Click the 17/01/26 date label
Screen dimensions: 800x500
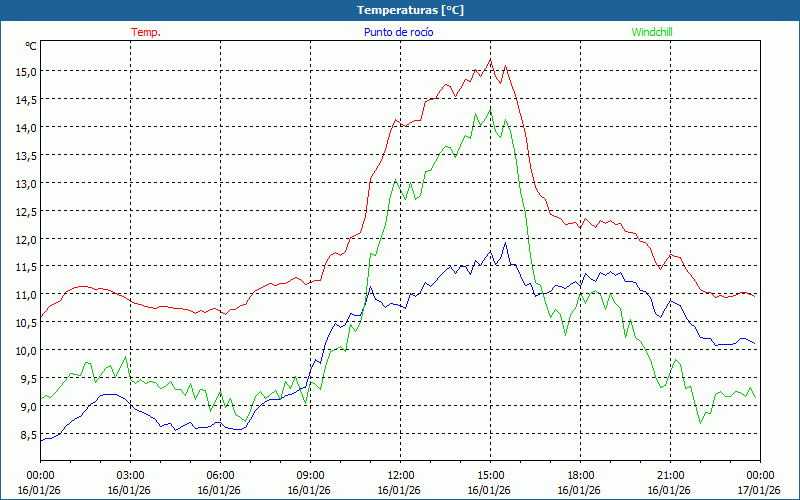(759, 490)
